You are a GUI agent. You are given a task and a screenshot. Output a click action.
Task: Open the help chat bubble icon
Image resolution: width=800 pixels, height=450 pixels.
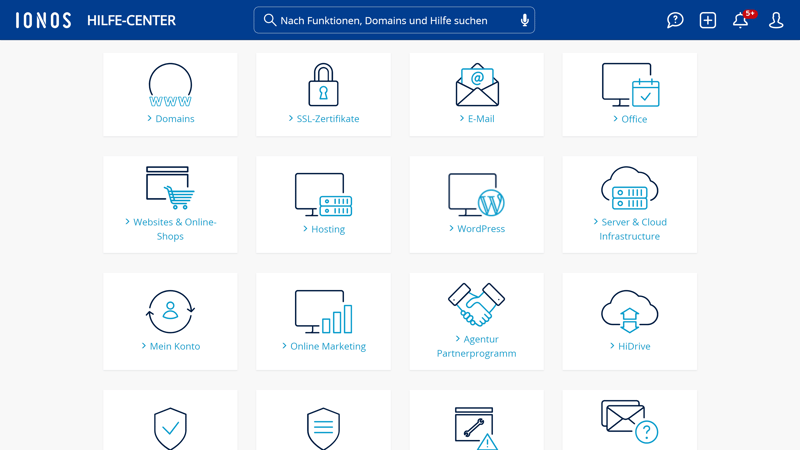[675, 20]
